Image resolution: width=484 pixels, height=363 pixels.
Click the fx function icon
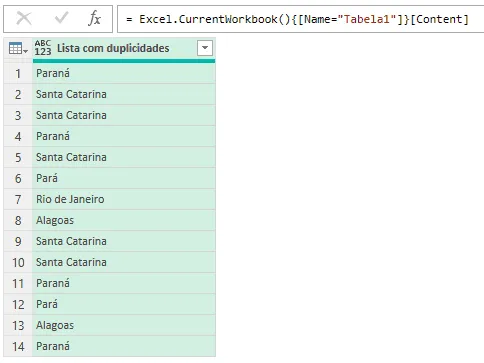click(x=94, y=18)
